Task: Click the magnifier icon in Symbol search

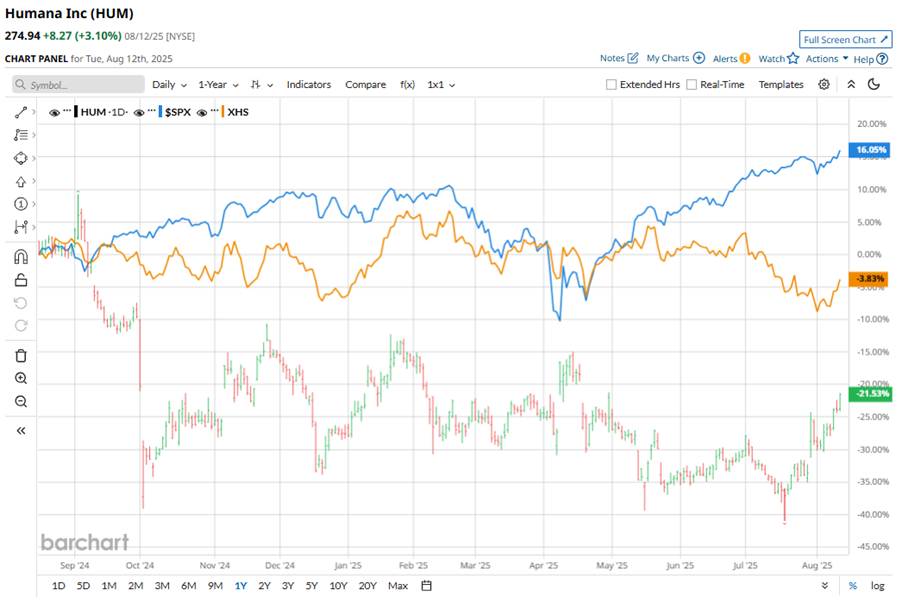Action: coord(21,85)
